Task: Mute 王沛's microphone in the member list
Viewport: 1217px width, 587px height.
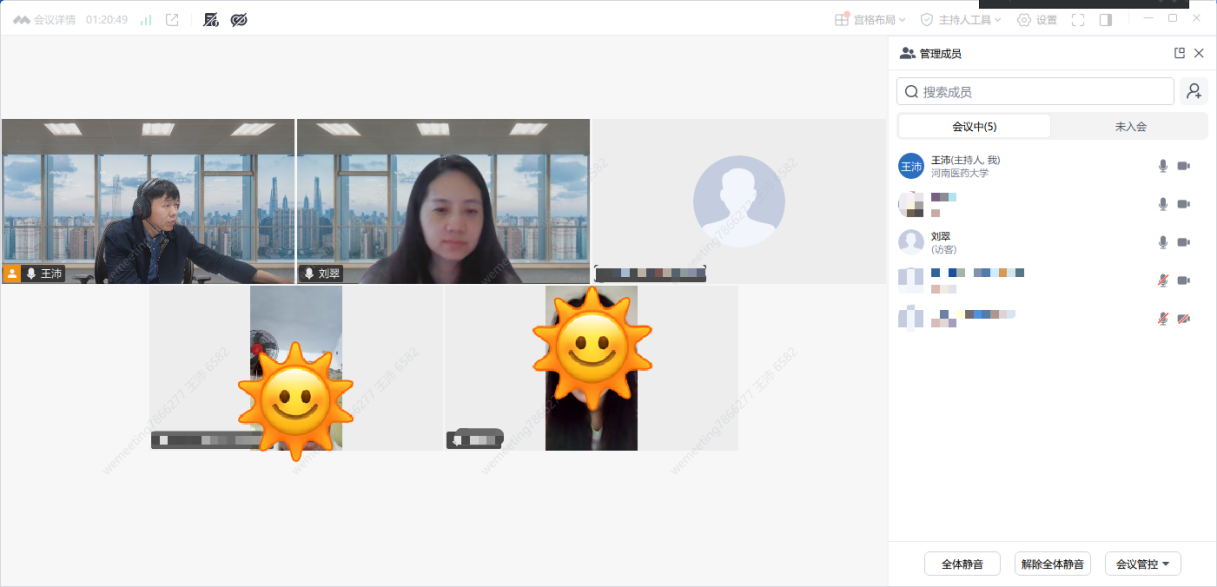Action: (1162, 166)
